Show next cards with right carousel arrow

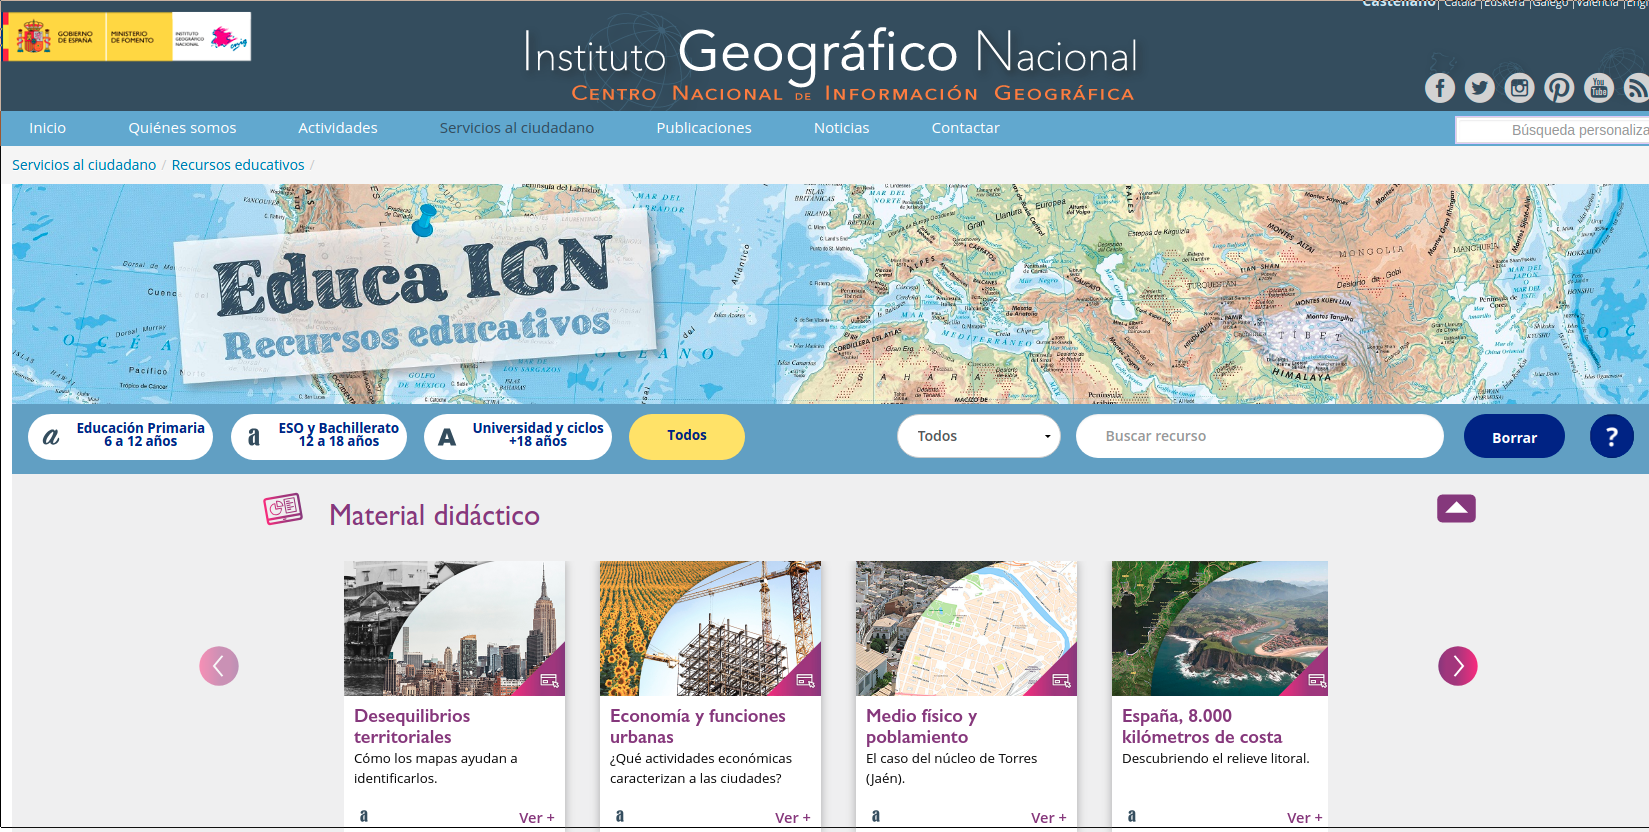point(1458,666)
